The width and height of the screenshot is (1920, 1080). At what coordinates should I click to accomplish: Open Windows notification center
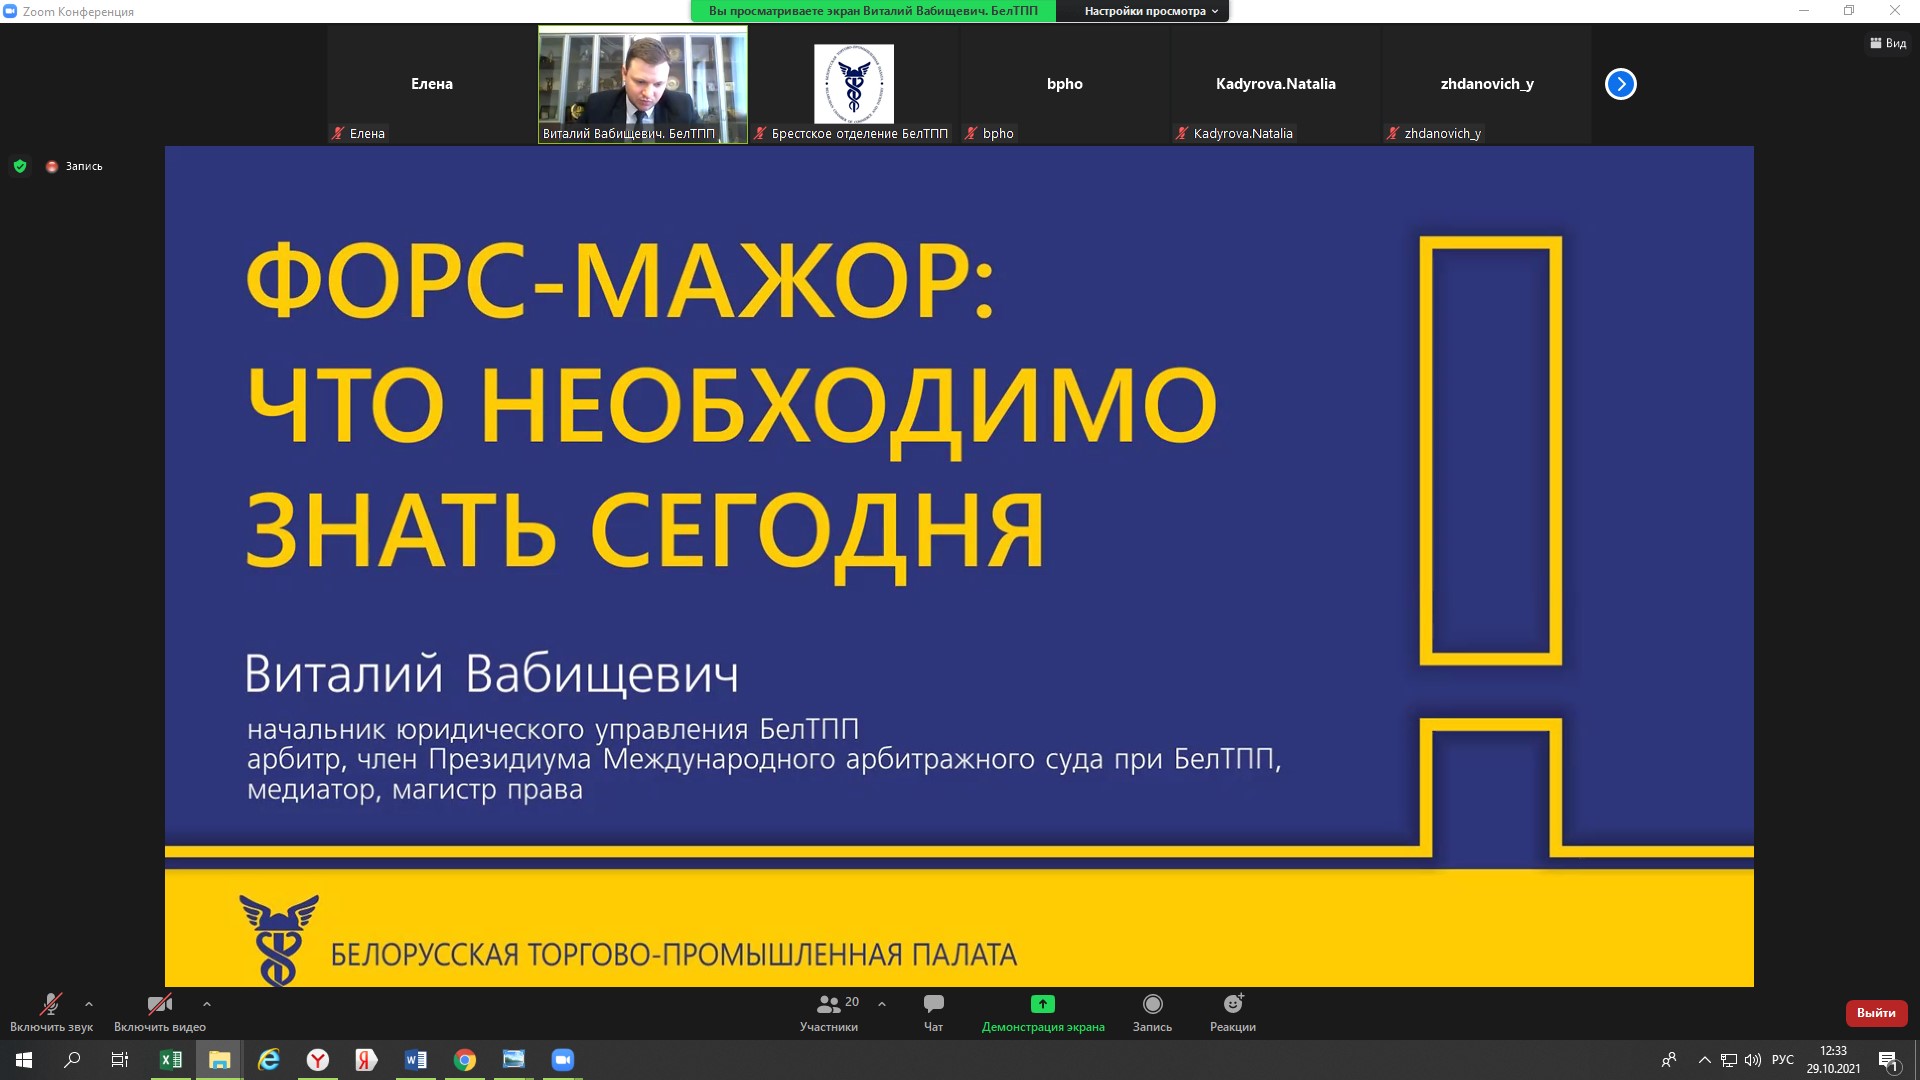click(x=1888, y=1060)
